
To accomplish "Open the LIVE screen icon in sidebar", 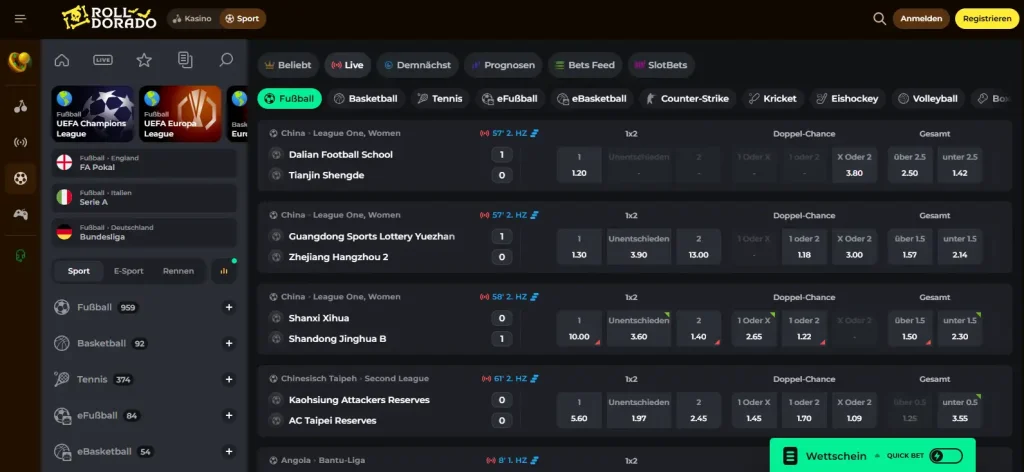I will coord(103,60).
